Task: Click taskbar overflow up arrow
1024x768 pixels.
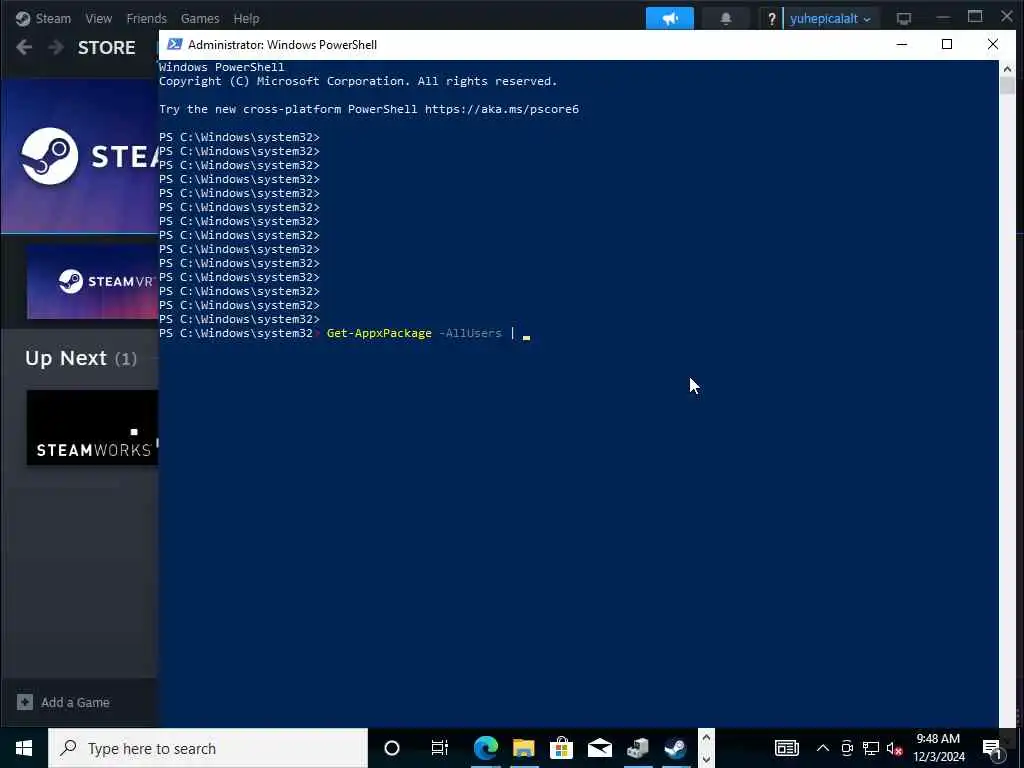Action: tap(706, 738)
